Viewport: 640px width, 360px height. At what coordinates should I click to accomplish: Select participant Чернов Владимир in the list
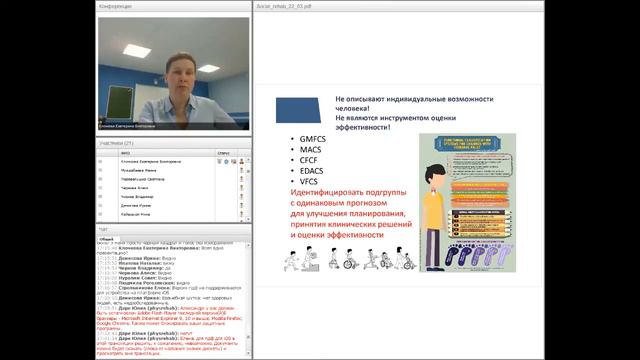click(137, 197)
